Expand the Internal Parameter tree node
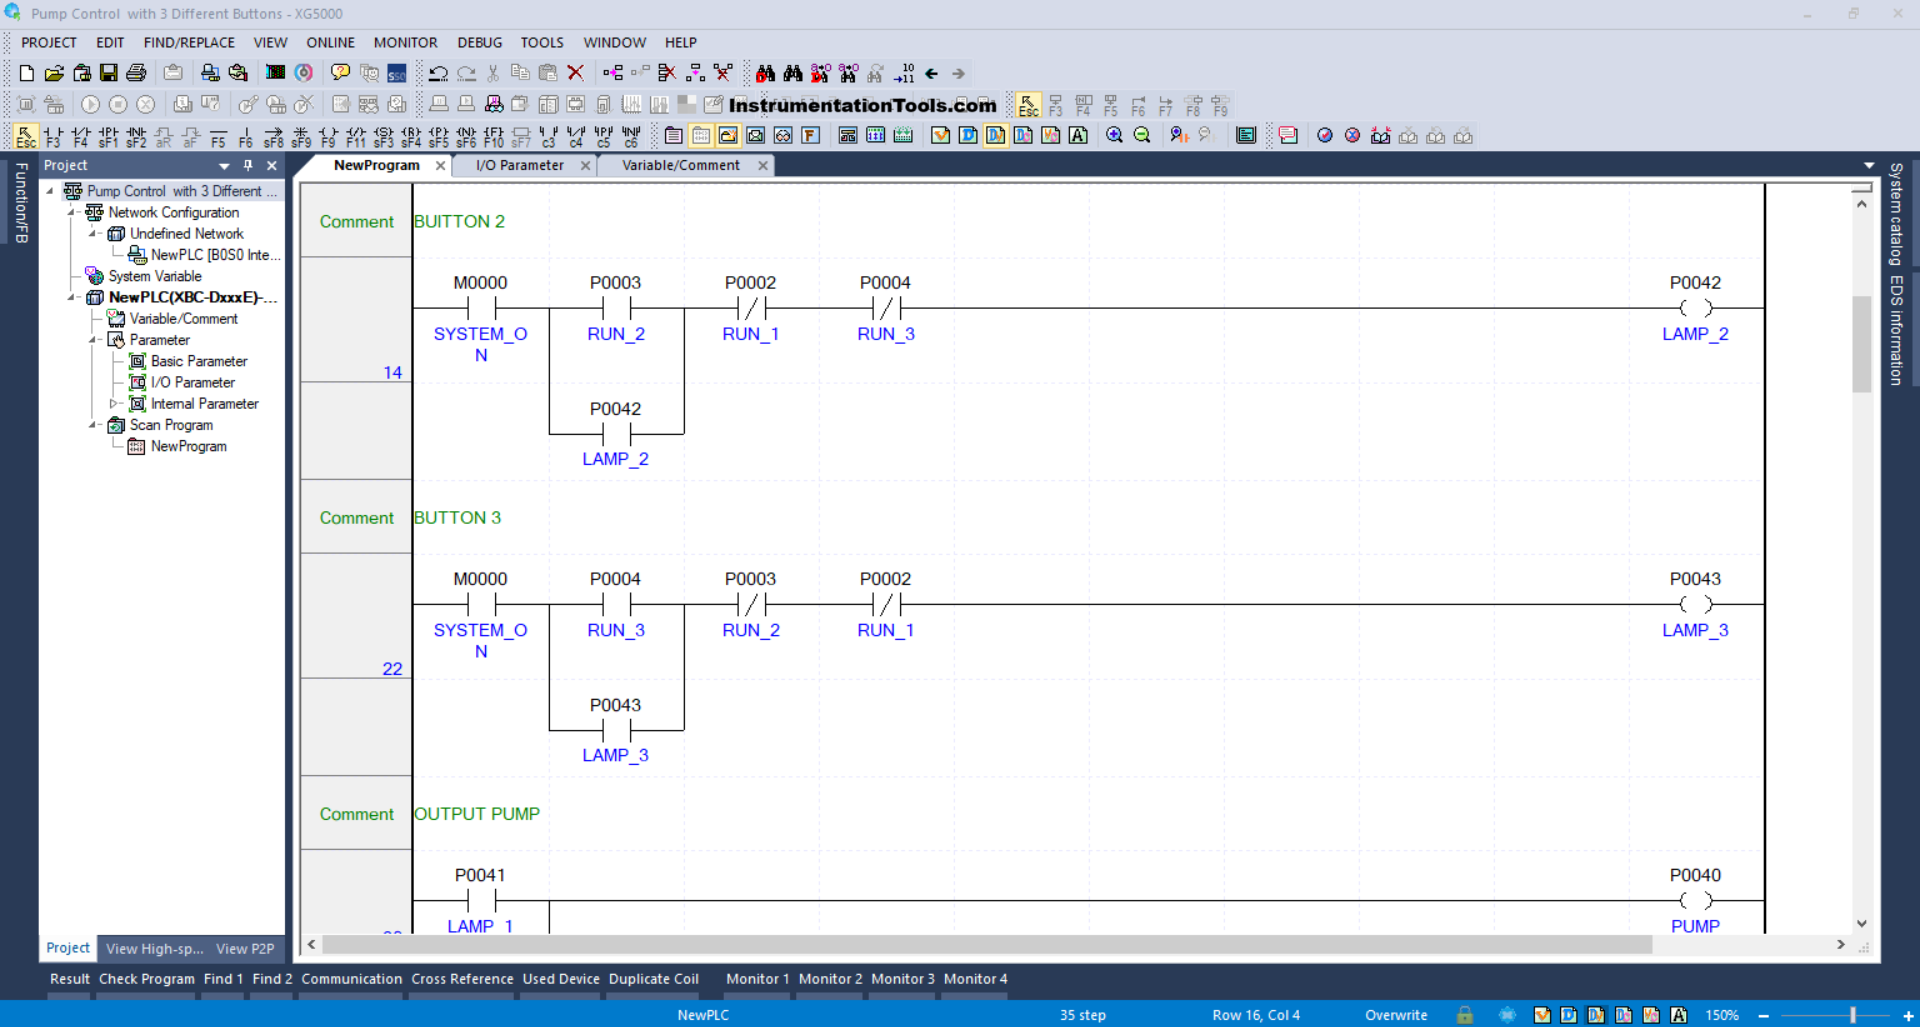Viewport: 1920px width, 1027px height. point(113,404)
